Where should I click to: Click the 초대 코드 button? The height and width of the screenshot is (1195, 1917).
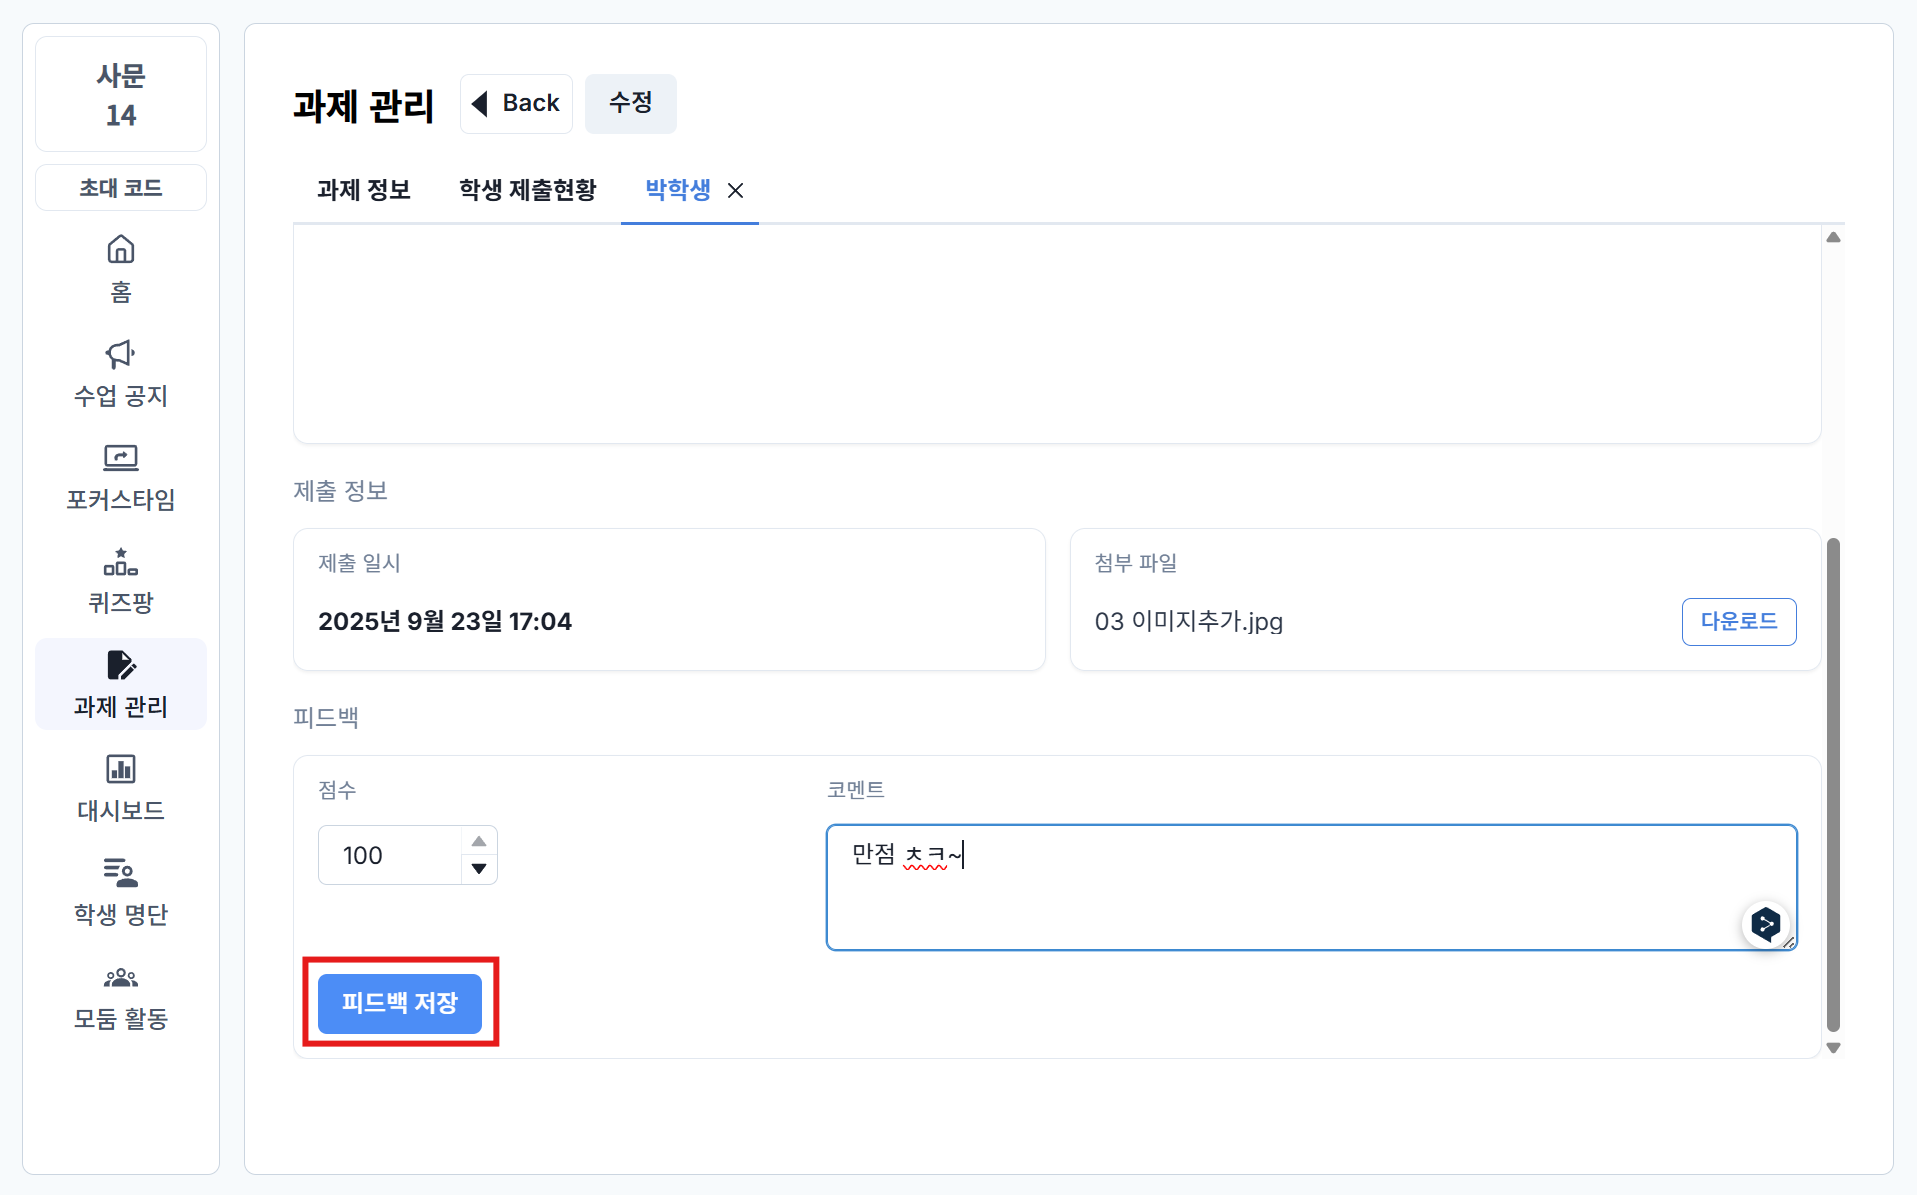pos(121,188)
